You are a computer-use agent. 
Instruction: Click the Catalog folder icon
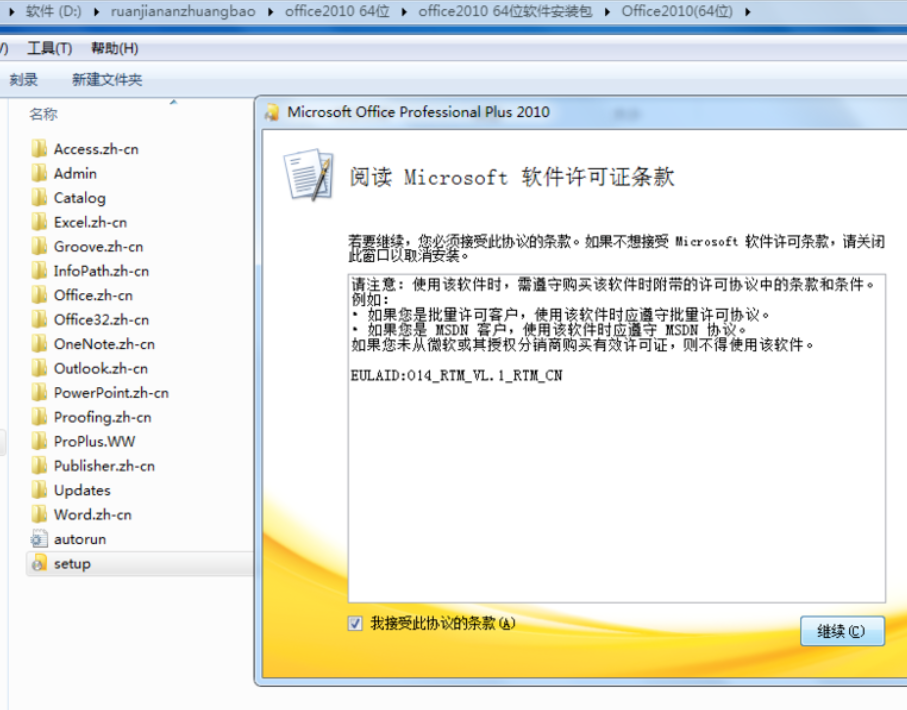tap(39, 197)
